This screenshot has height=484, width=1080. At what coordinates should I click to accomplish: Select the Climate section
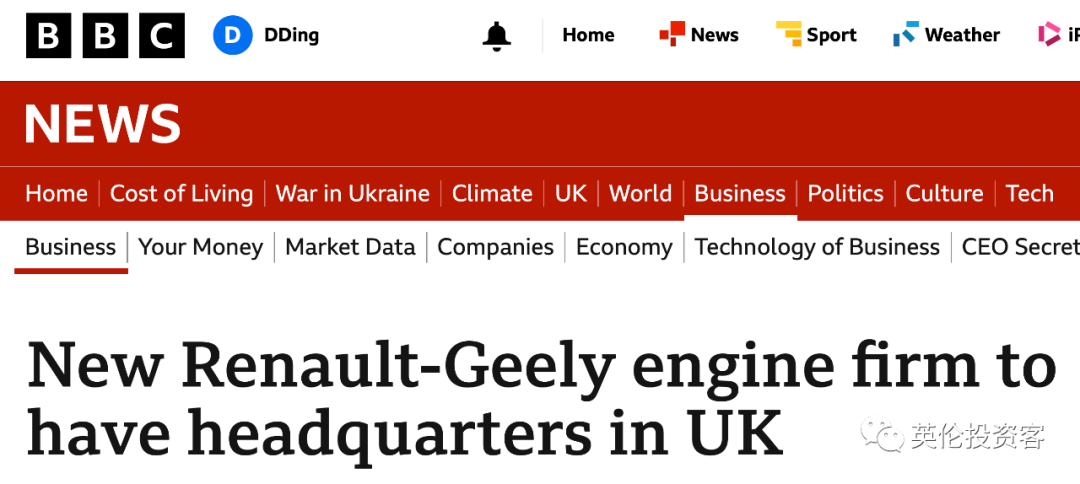(492, 193)
